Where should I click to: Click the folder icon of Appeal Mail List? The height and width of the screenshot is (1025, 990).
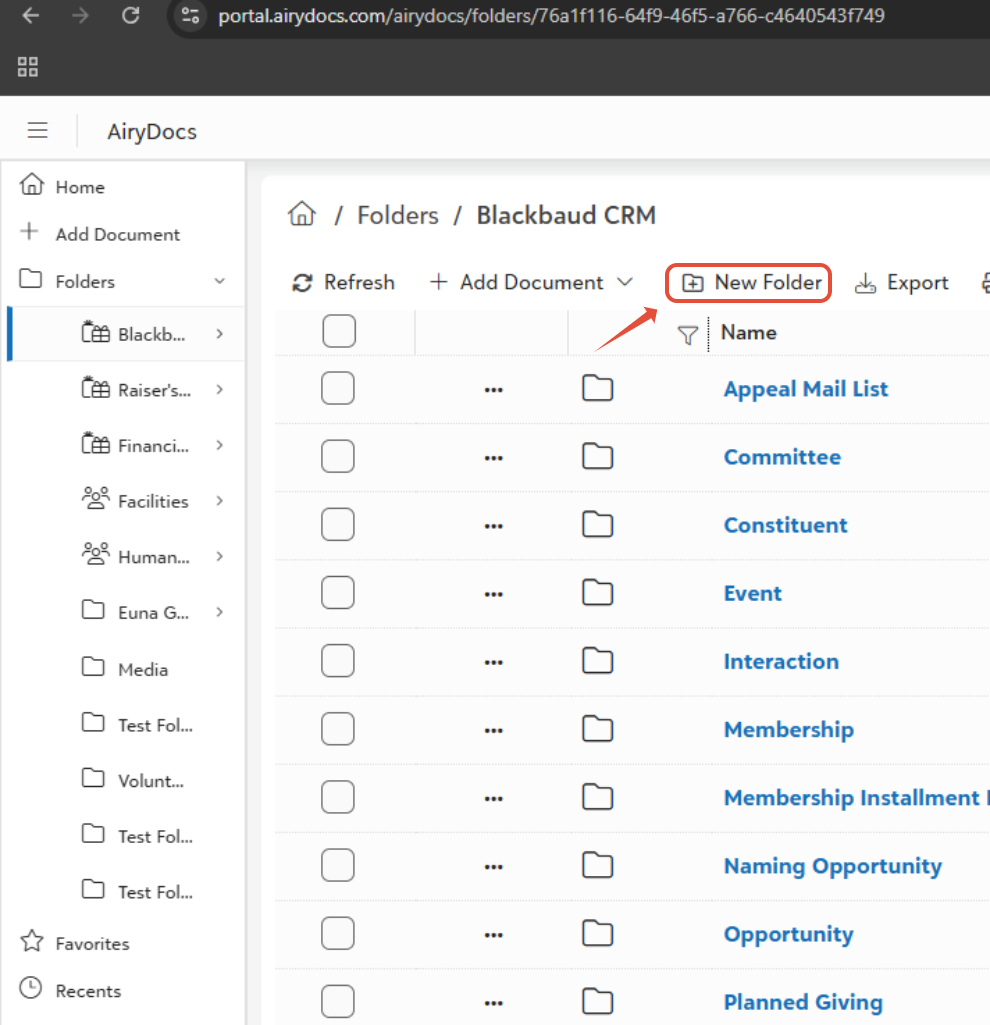[597, 388]
